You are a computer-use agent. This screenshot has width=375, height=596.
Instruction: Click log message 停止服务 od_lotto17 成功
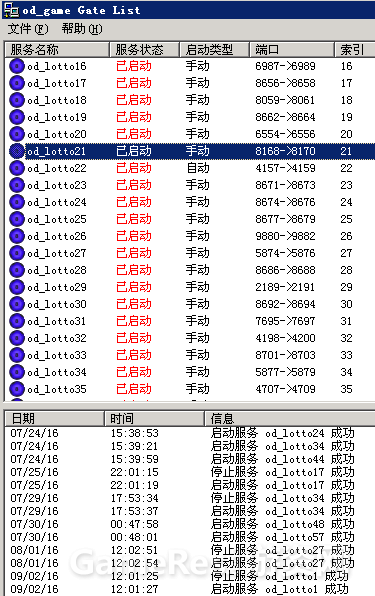click(x=283, y=472)
